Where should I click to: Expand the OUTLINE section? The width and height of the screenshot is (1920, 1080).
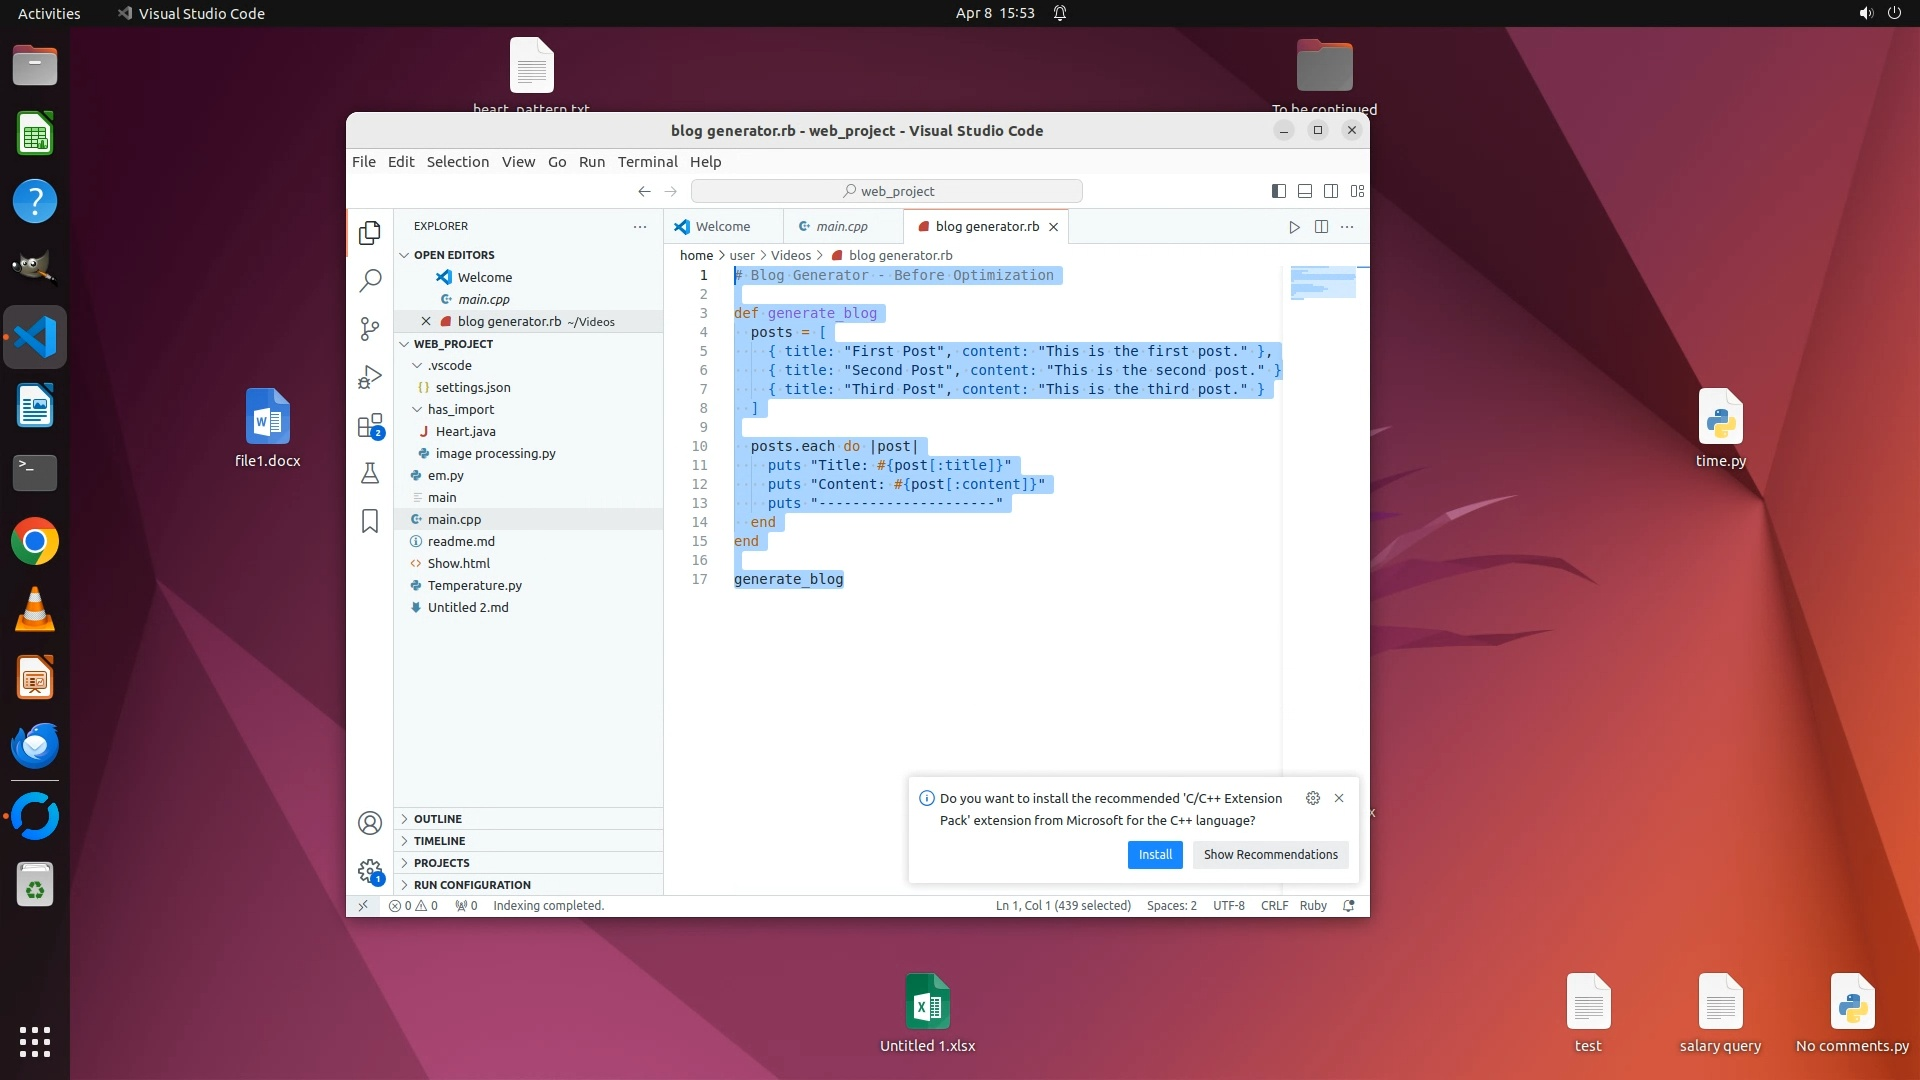click(438, 819)
